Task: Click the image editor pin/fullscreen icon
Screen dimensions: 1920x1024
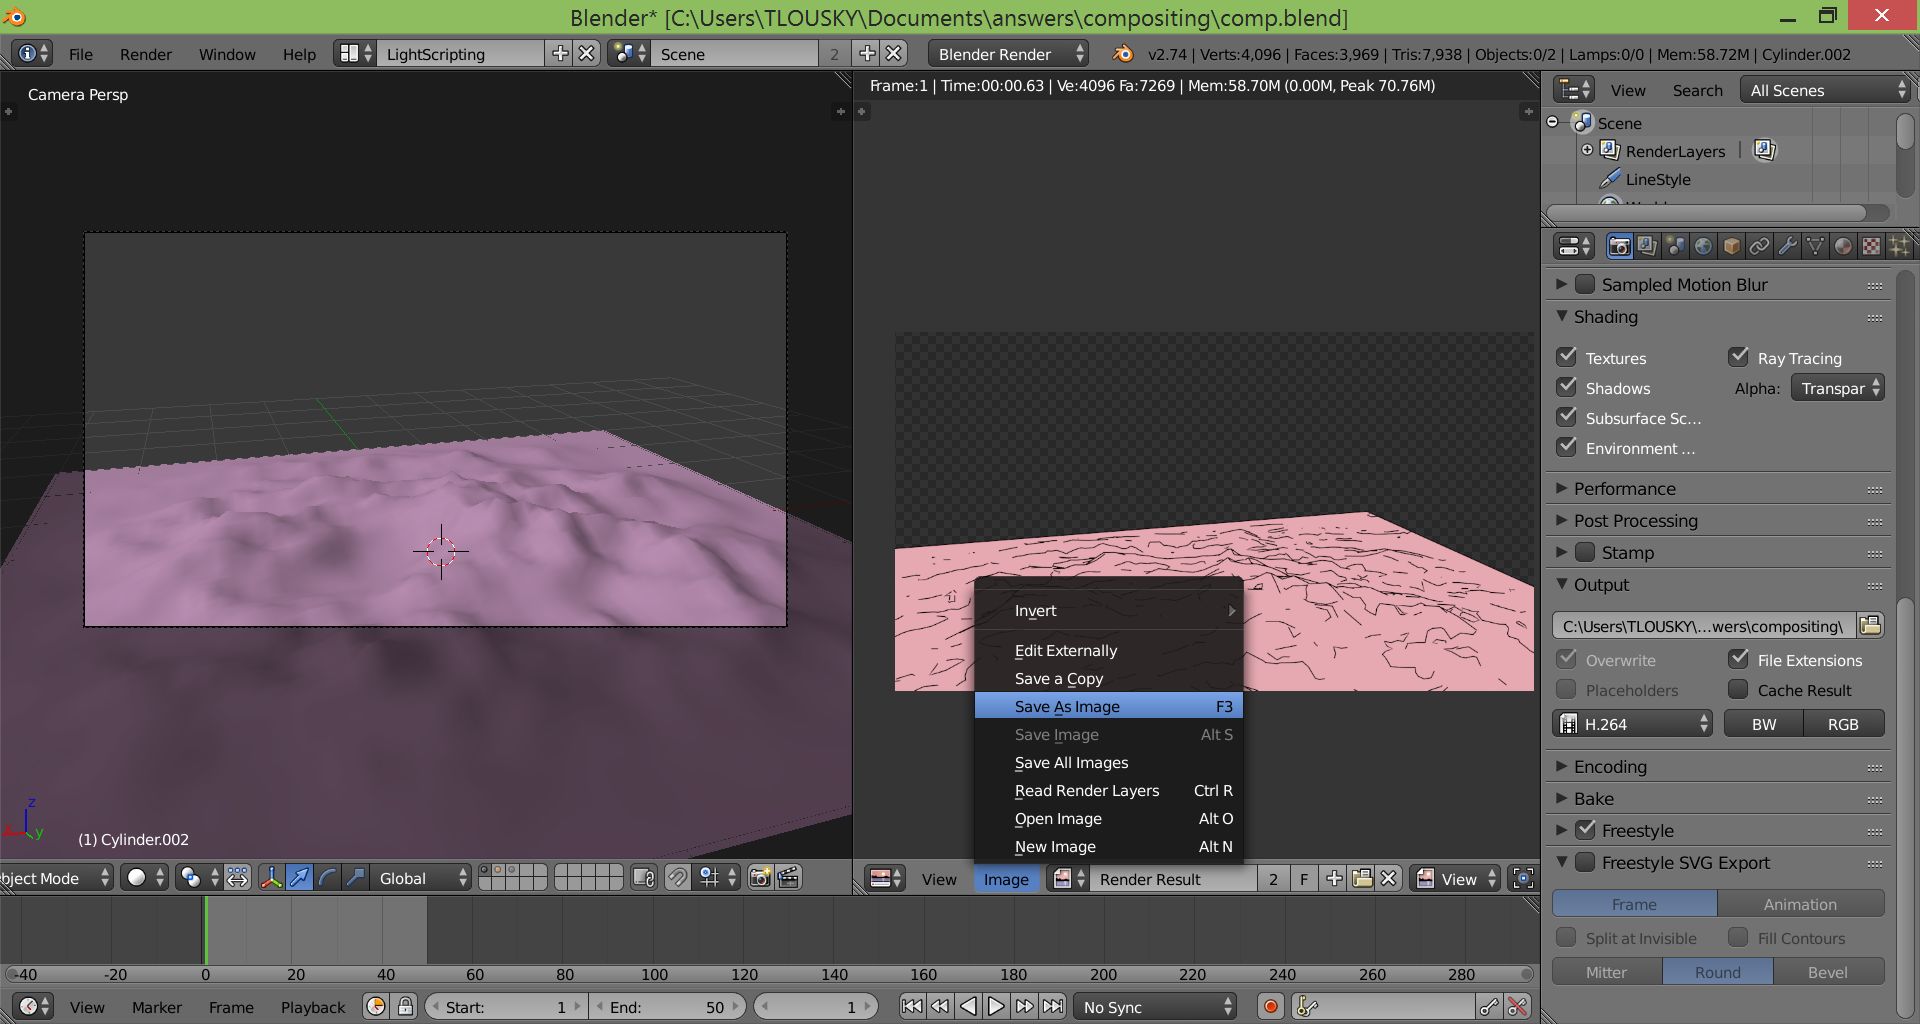Action: click(1523, 879)
